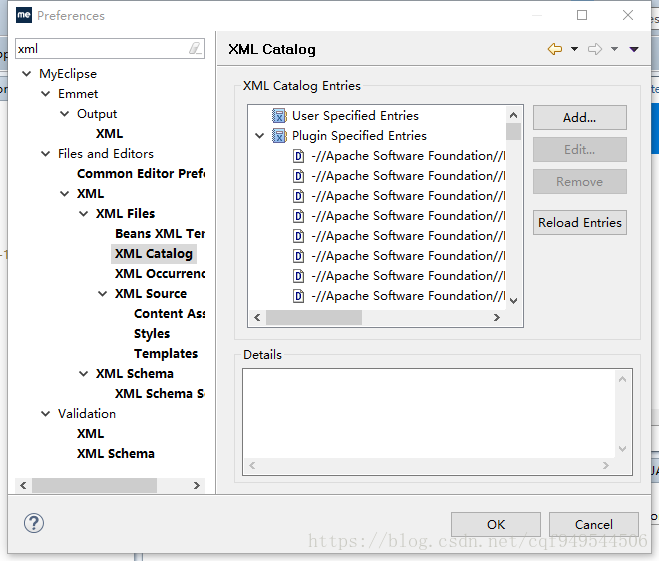Image resolution: width=659 pixels, height=561 pixels.
Task: Select Beans XML Templates tree item
Action: point(160,234)
